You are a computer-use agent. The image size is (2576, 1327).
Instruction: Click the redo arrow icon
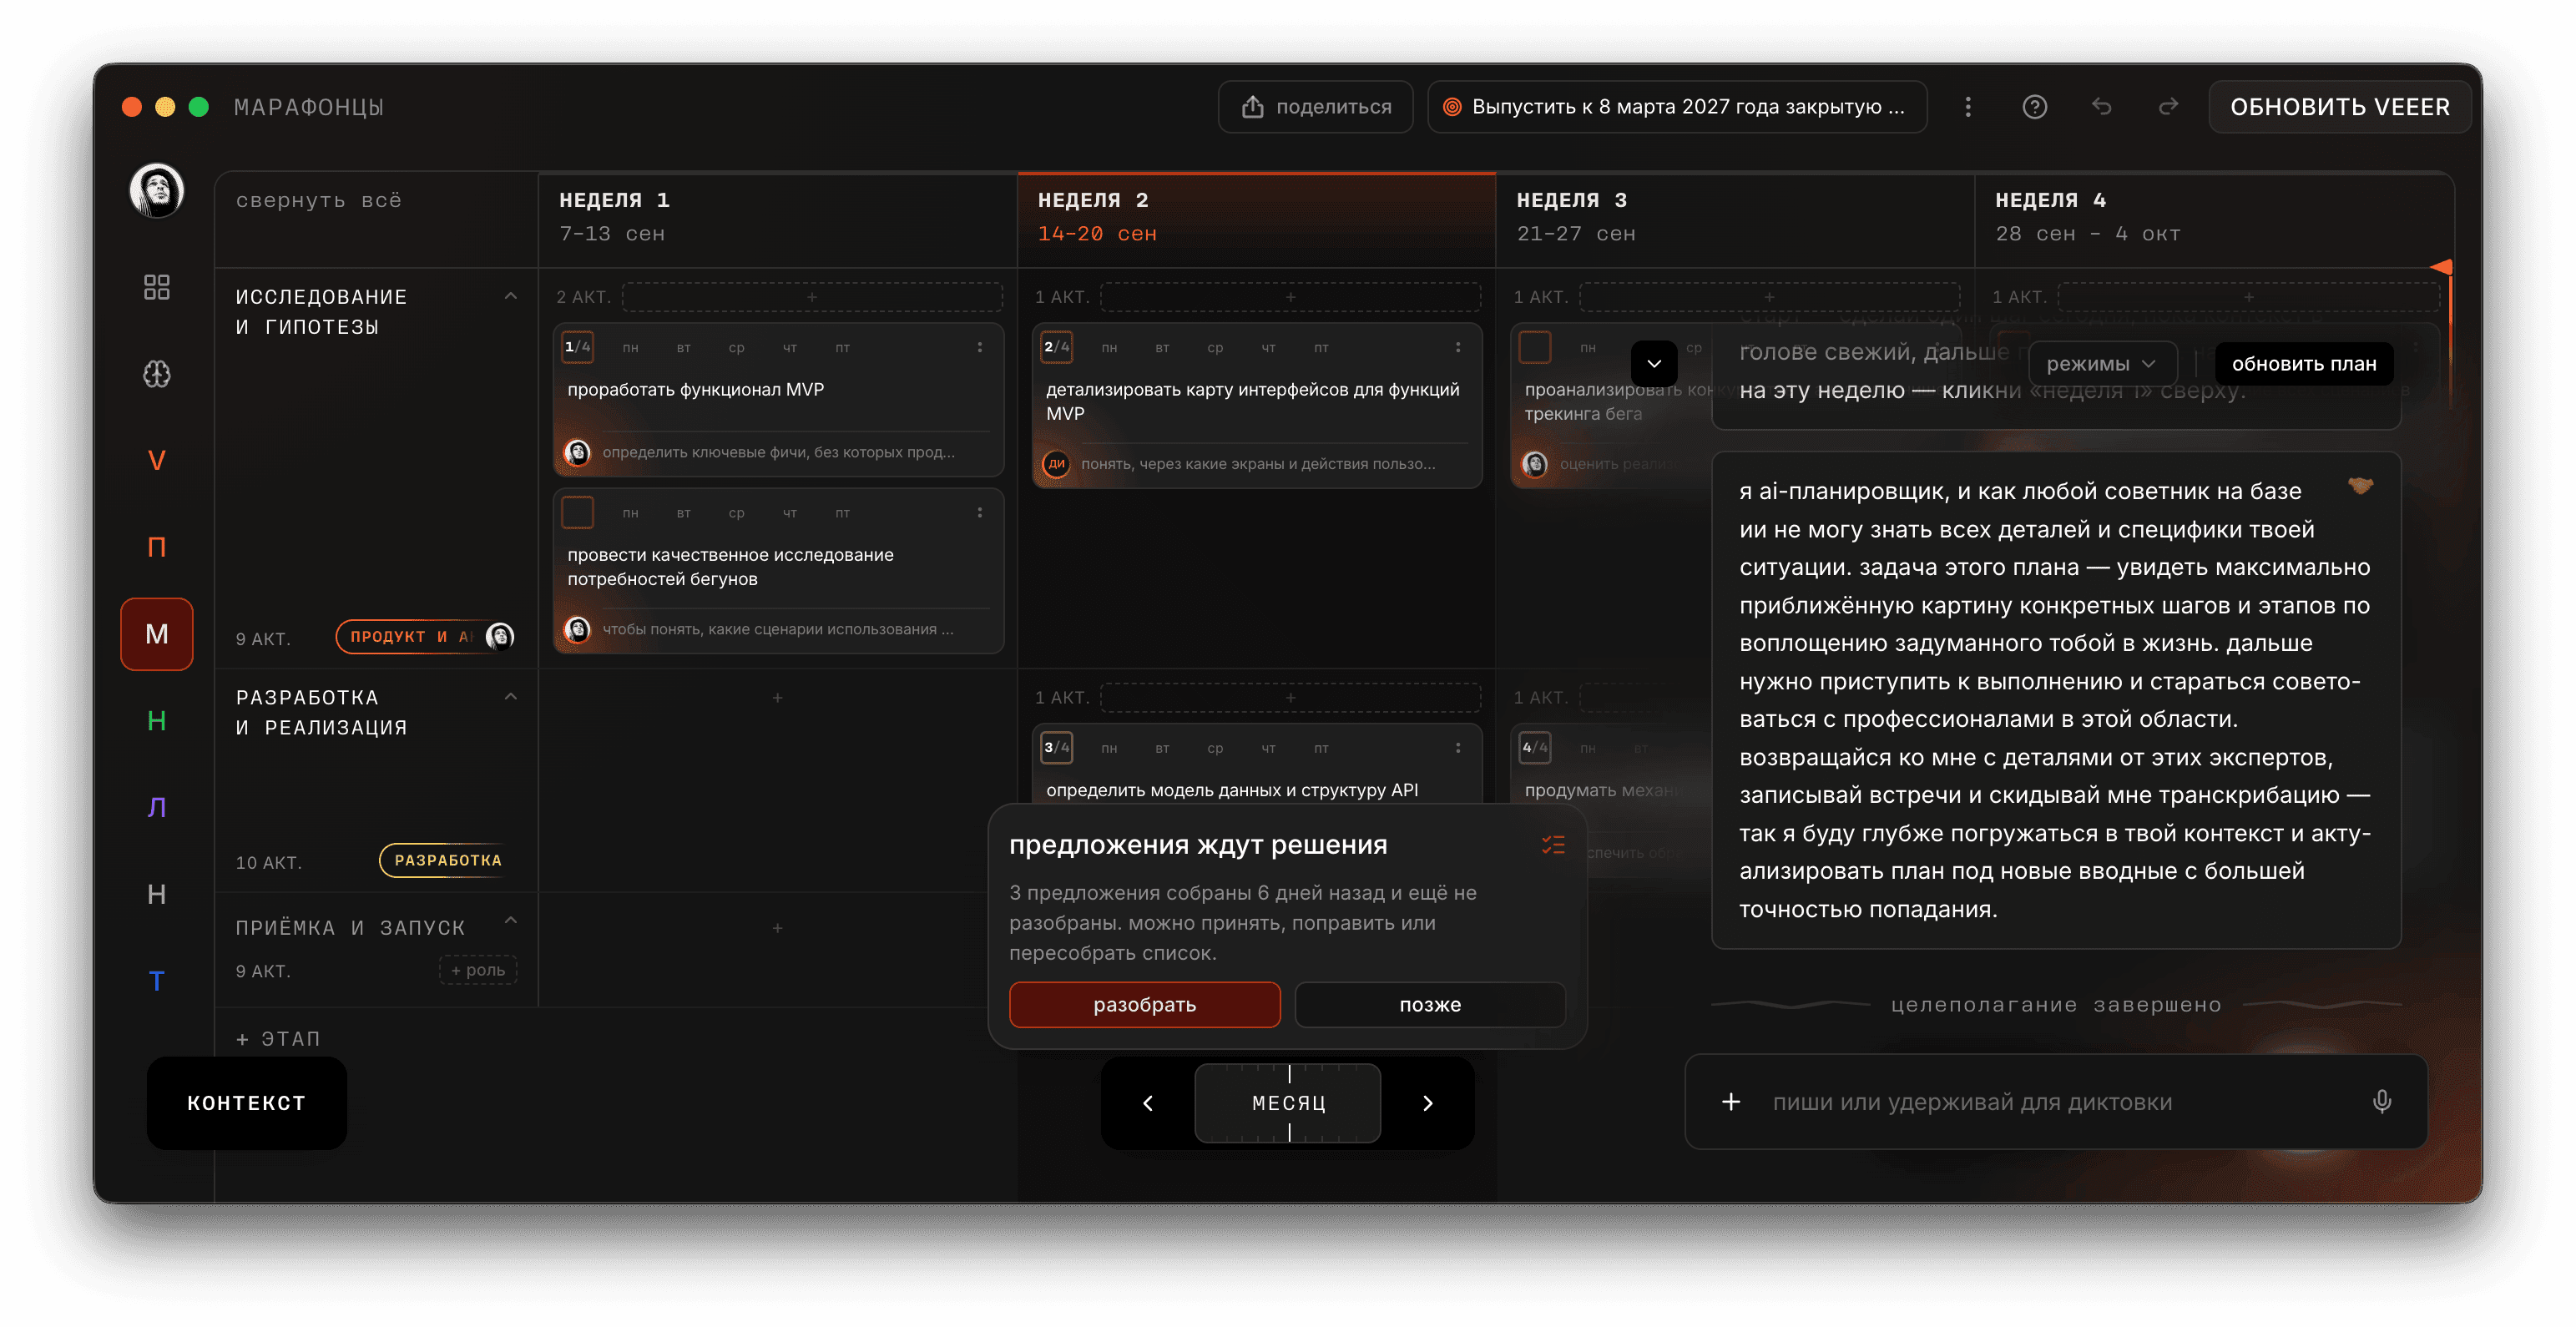coord(2168,107)
